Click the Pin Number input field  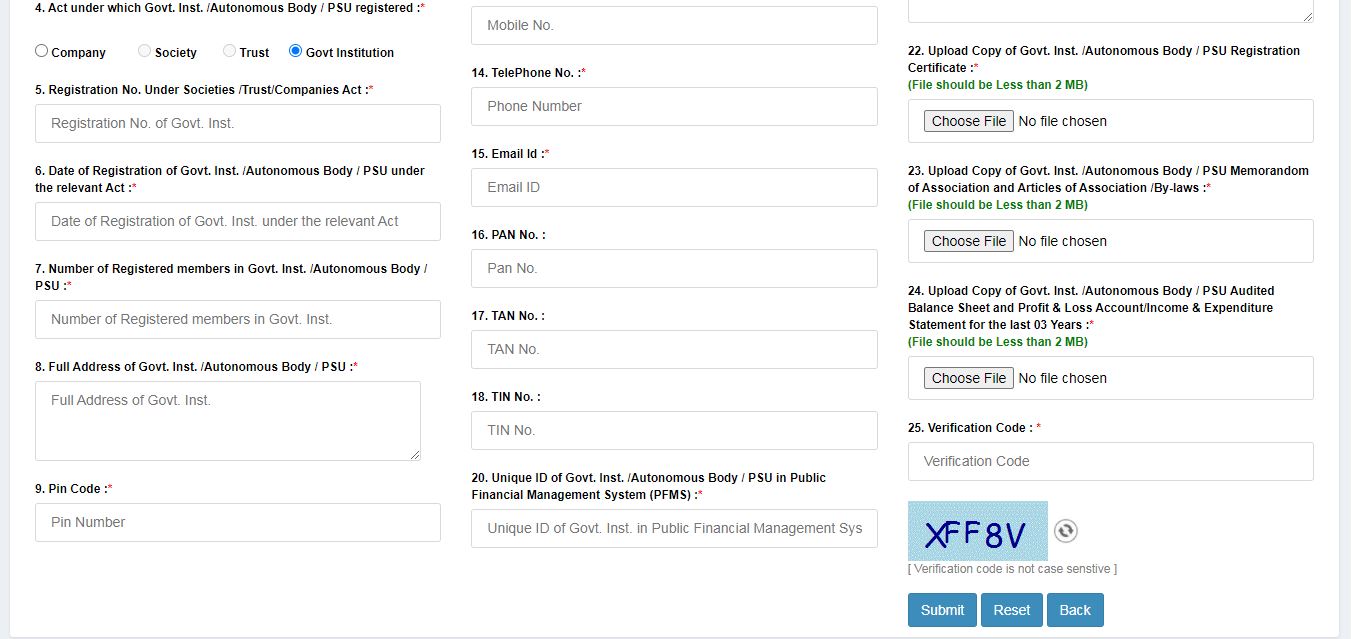(x=237, y=522)
